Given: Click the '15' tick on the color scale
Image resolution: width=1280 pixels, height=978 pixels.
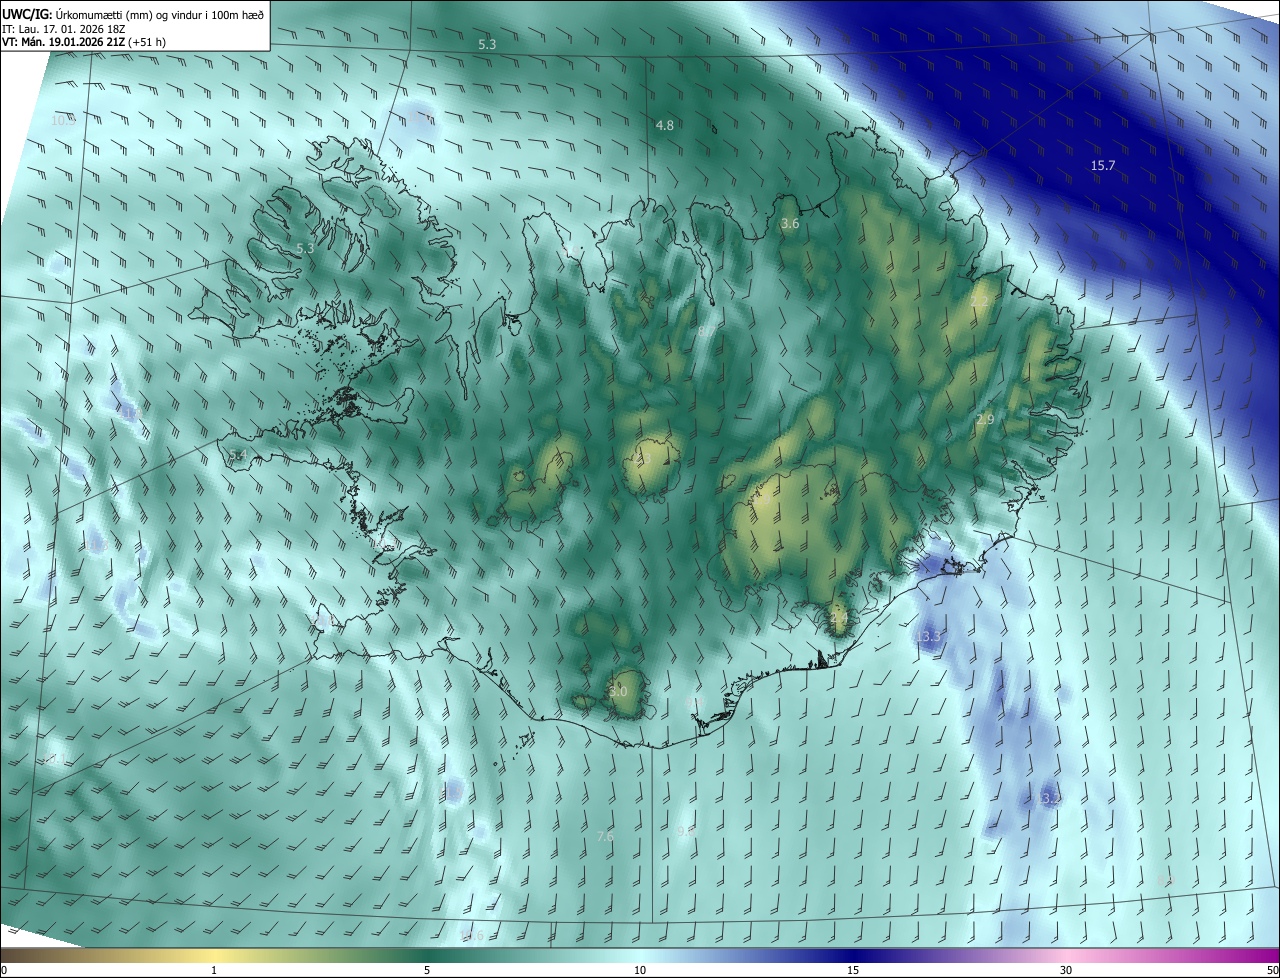Looking at the screenshot, I should pyautogui.click(x=853, y=971).
